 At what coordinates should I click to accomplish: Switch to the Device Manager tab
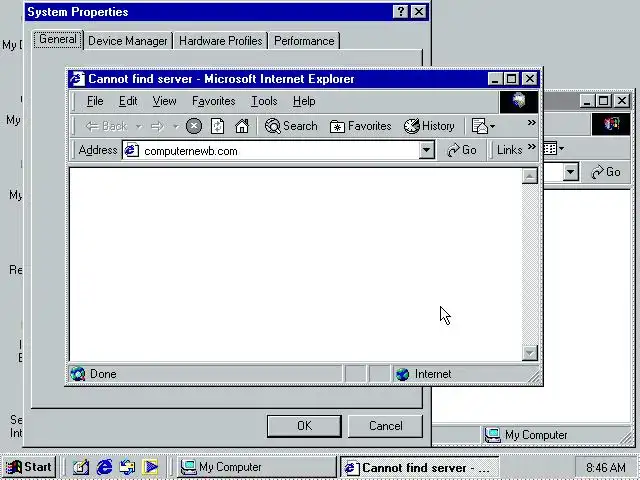tap(128, 41)
